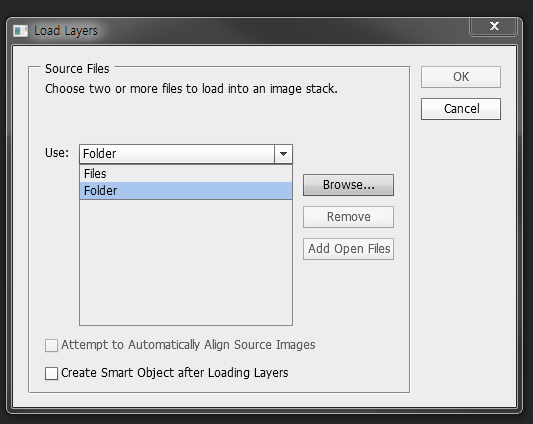Screen dimensions: 533x424
Task: Click the Remove button
Action: coord(348,217)
